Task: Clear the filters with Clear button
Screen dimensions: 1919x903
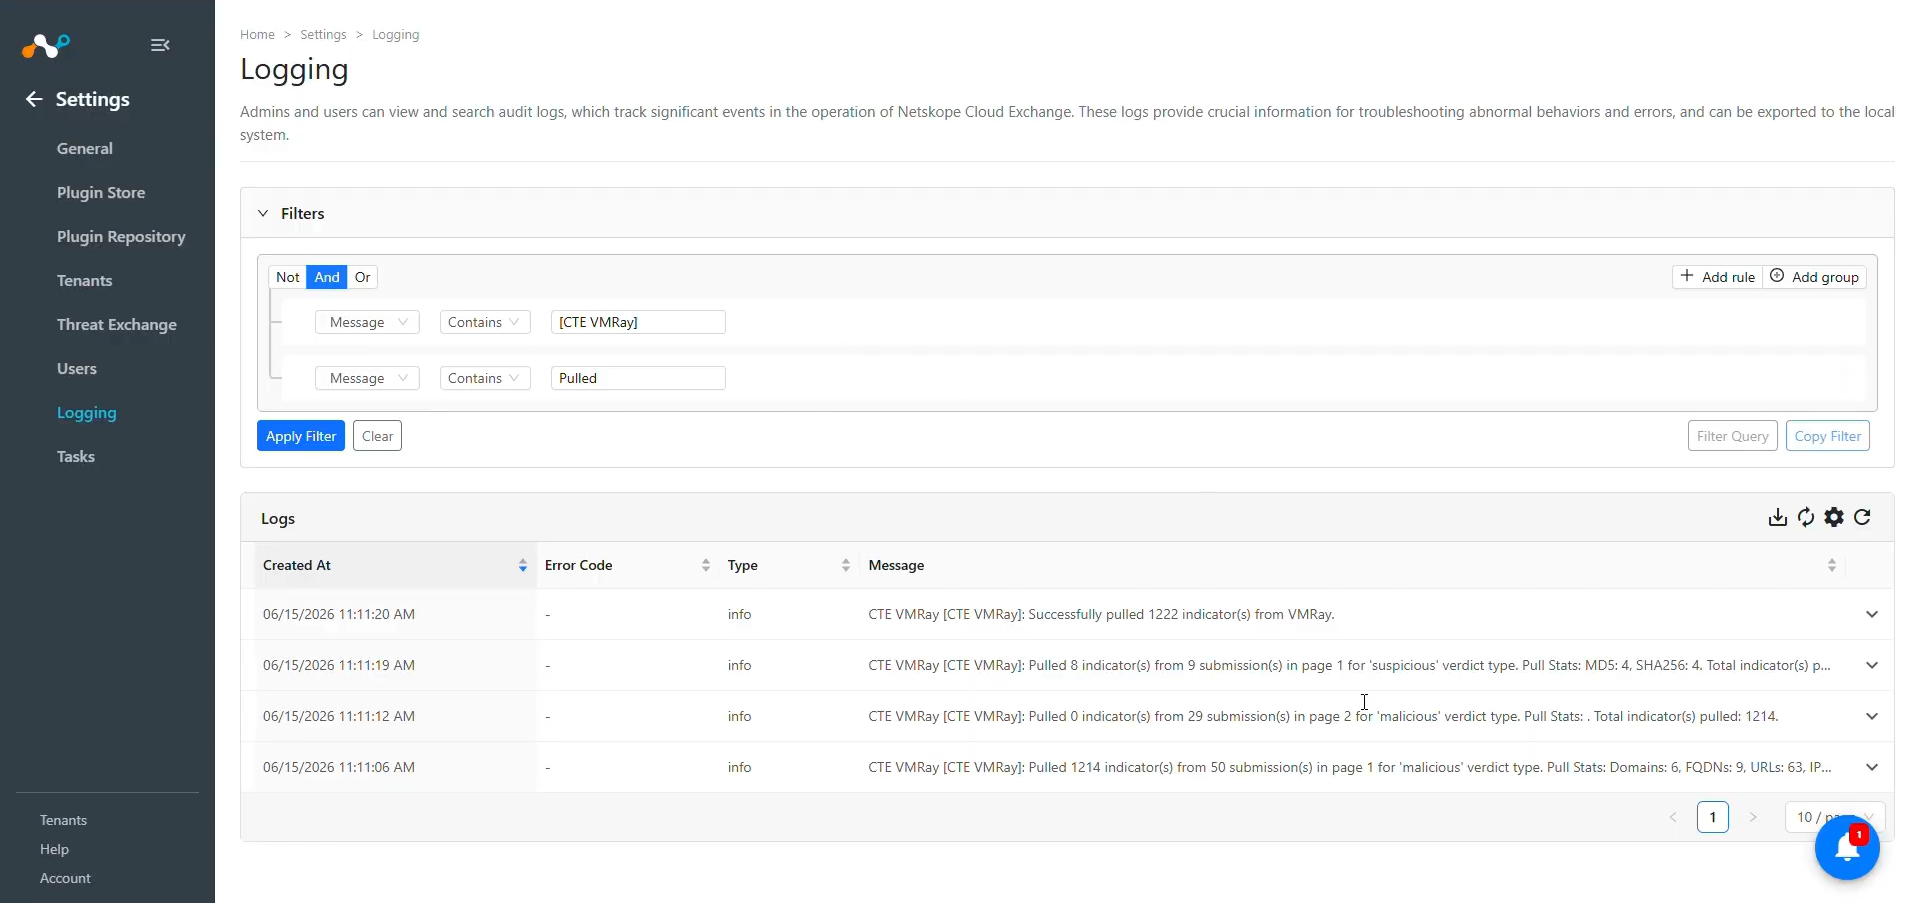Action: pos(378,436)
